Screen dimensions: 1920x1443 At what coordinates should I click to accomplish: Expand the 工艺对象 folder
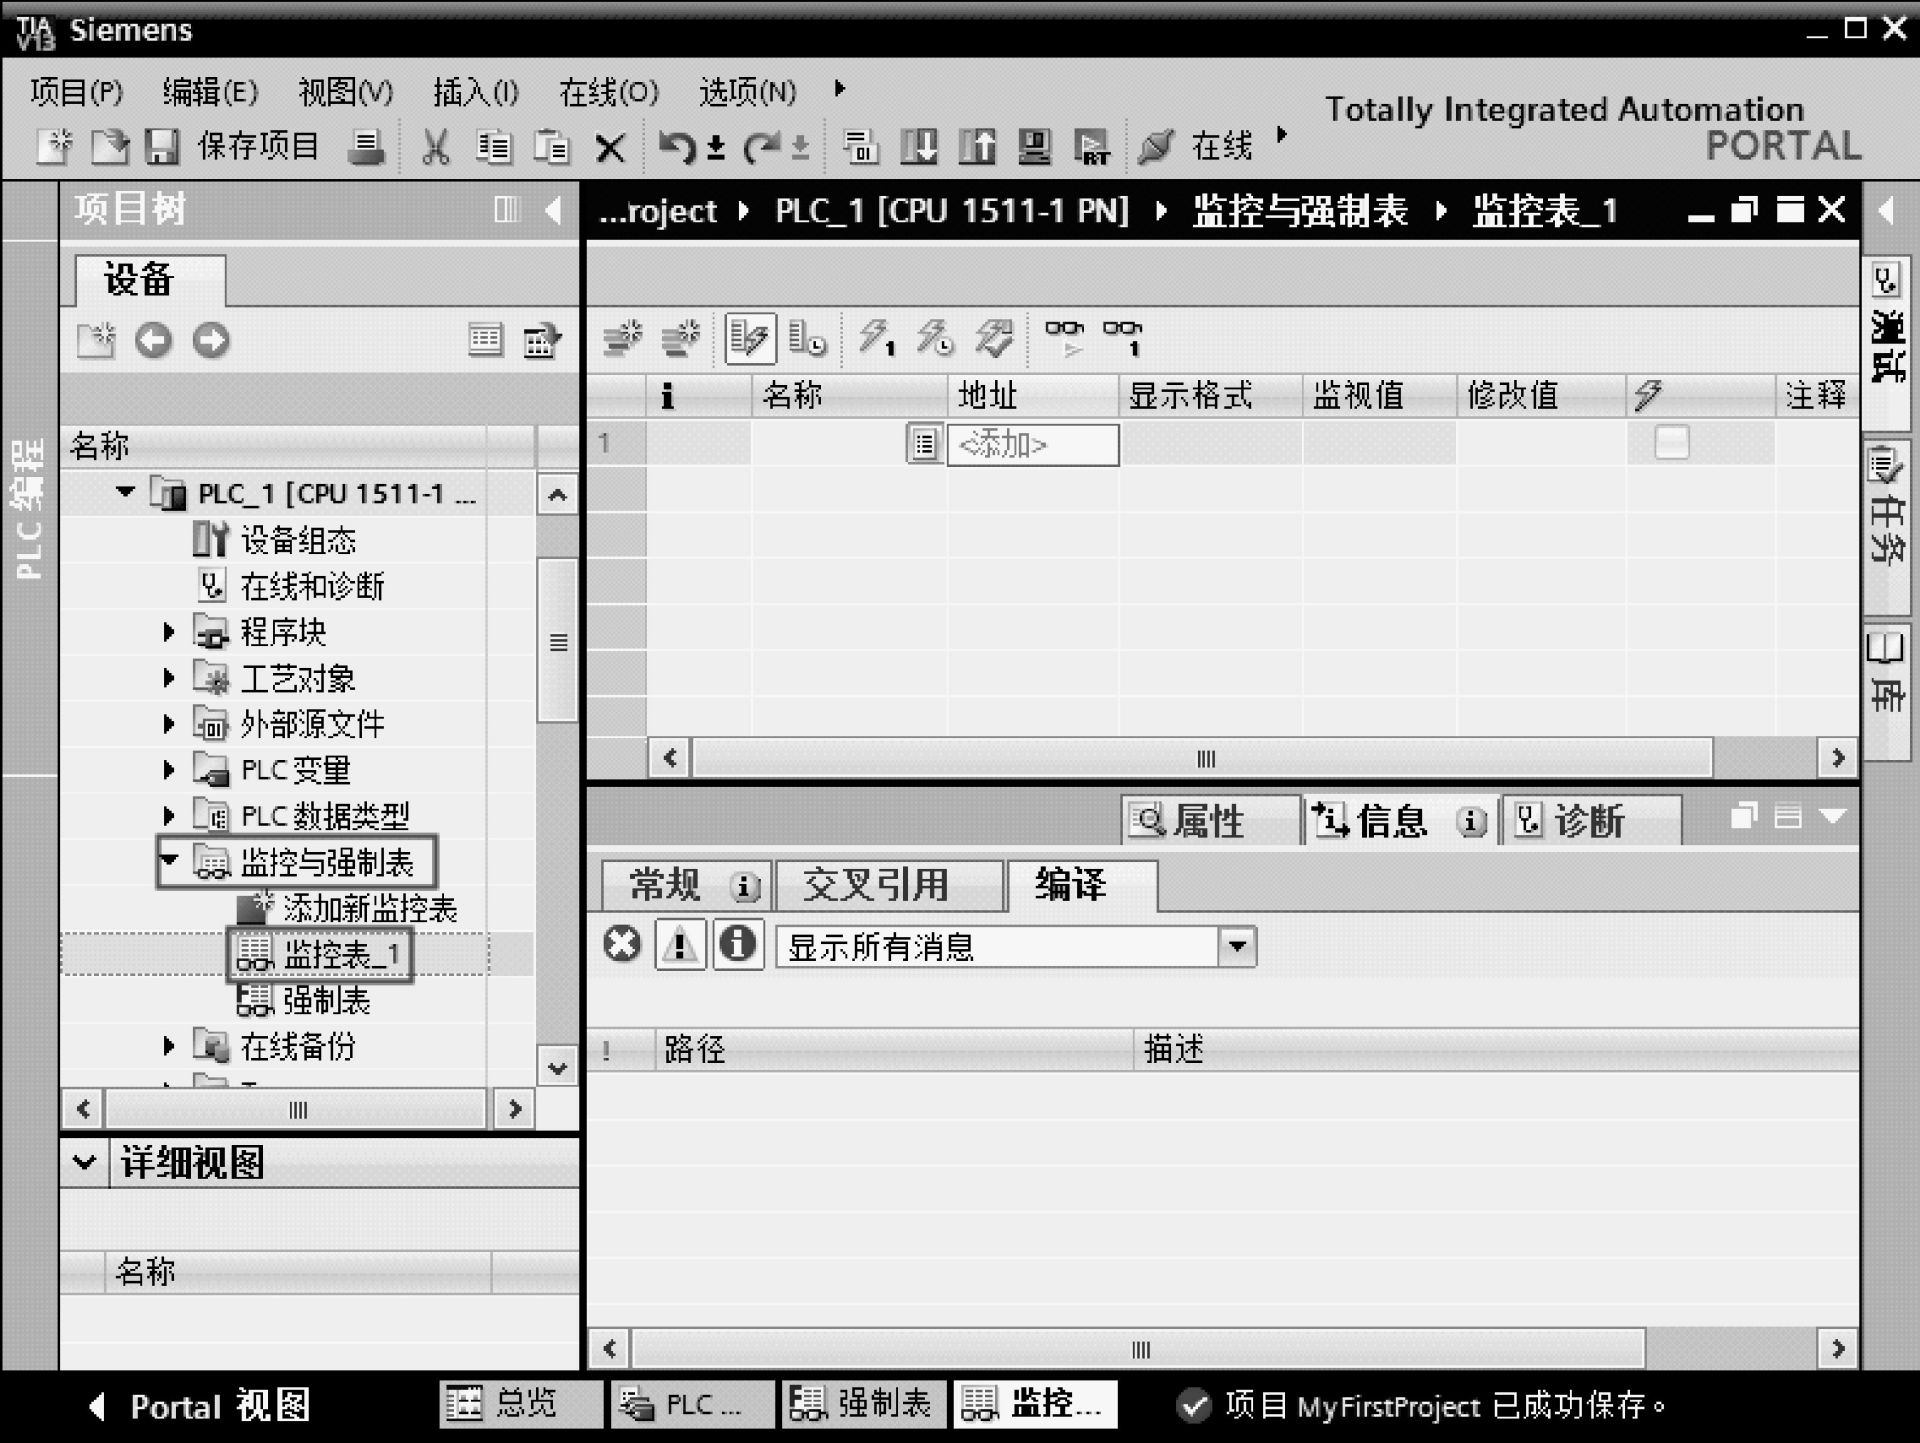point(168,678)
